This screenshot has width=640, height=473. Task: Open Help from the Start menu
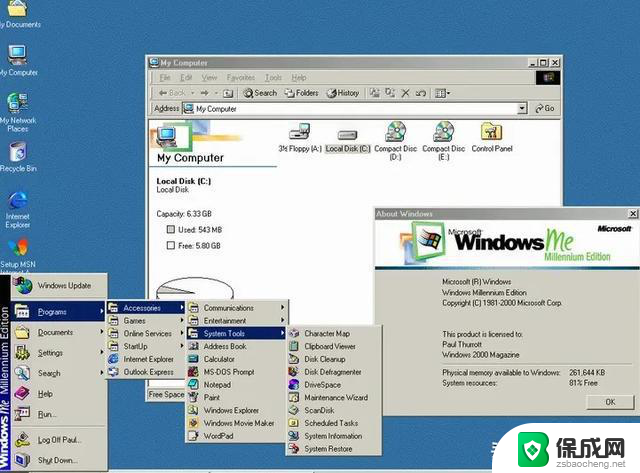point(60,394)
